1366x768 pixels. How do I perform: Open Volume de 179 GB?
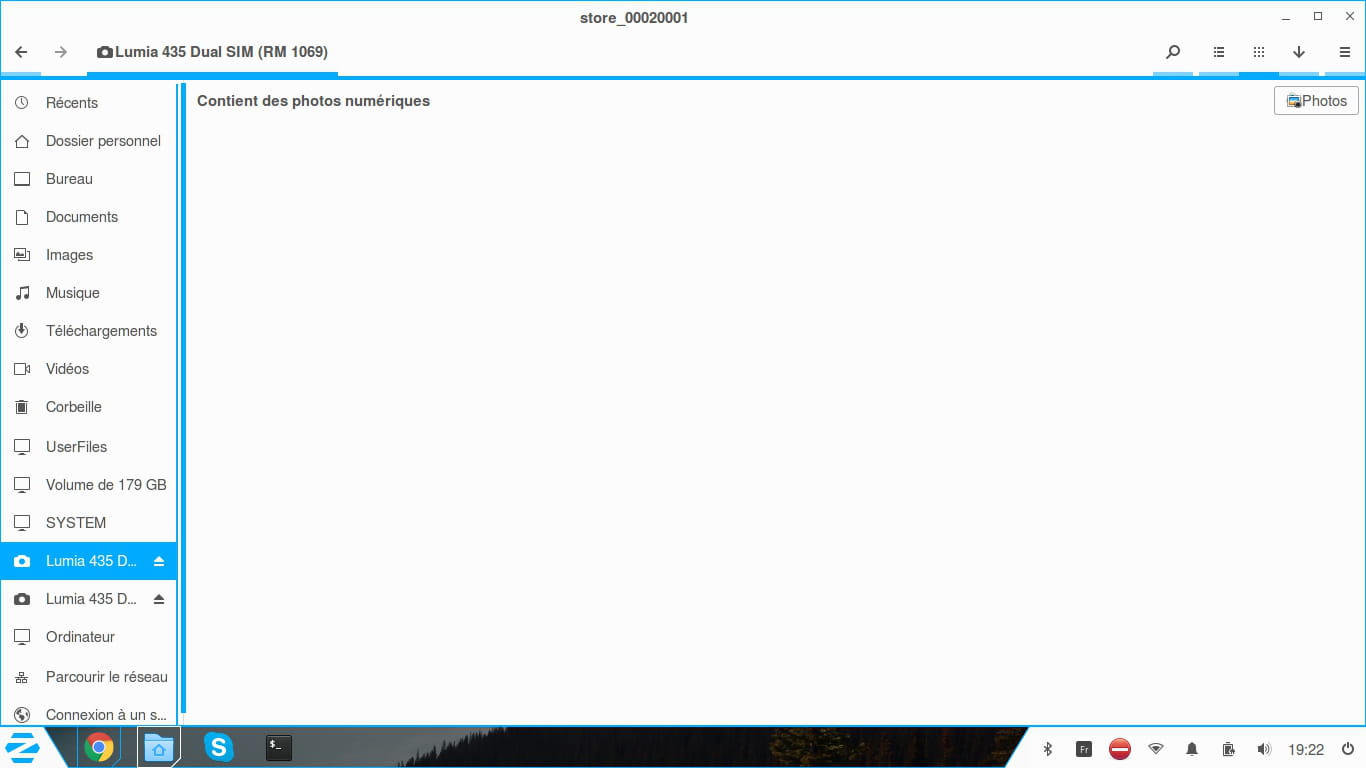tap(88, 485)
